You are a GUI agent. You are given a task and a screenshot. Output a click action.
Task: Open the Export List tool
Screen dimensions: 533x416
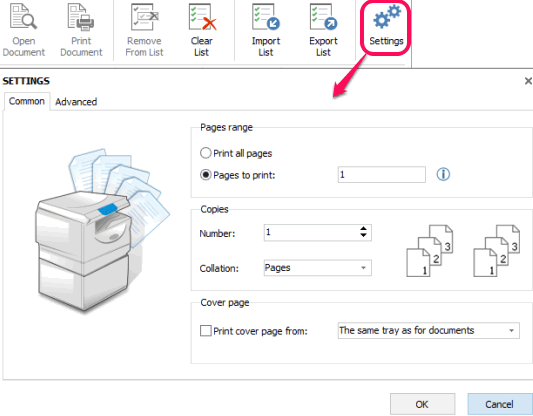(x=323, y=16)
